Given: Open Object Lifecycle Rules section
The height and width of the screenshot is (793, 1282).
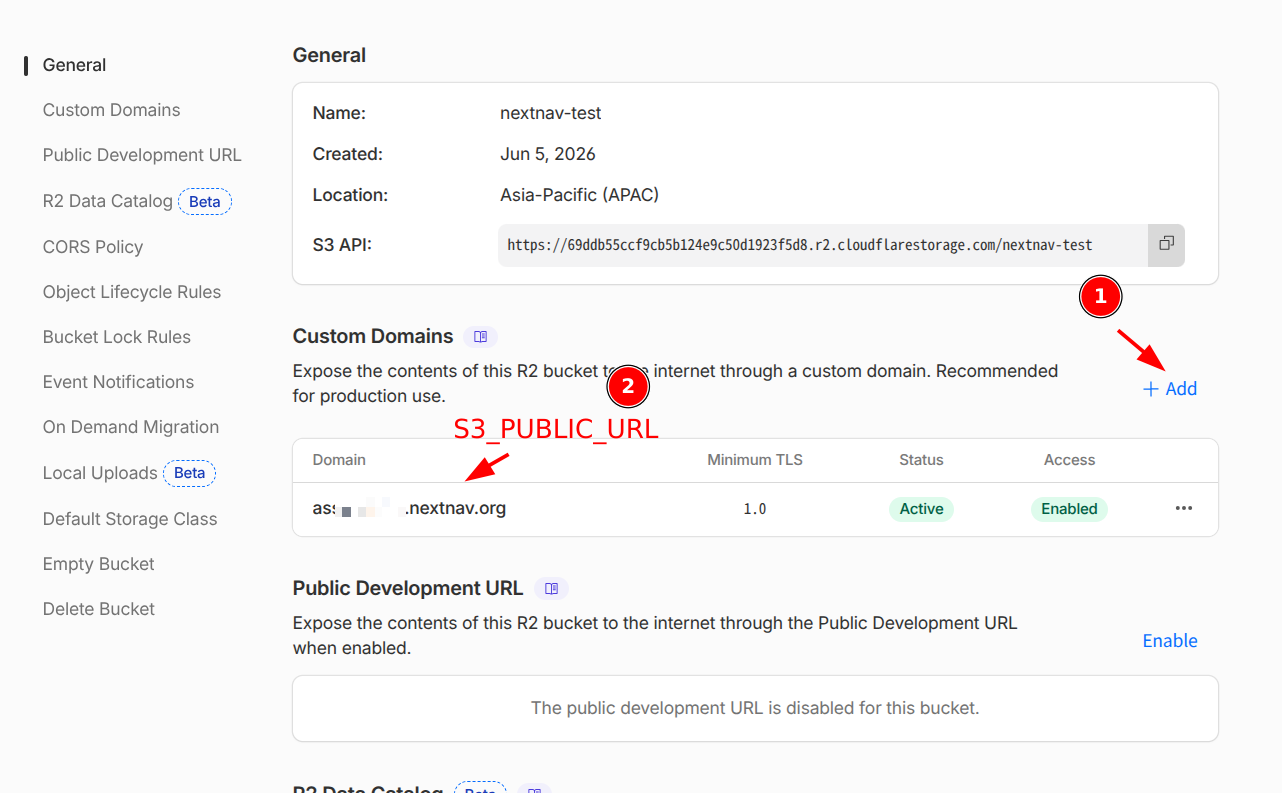Looking at the screenshot, I should (x=132, y=292).
